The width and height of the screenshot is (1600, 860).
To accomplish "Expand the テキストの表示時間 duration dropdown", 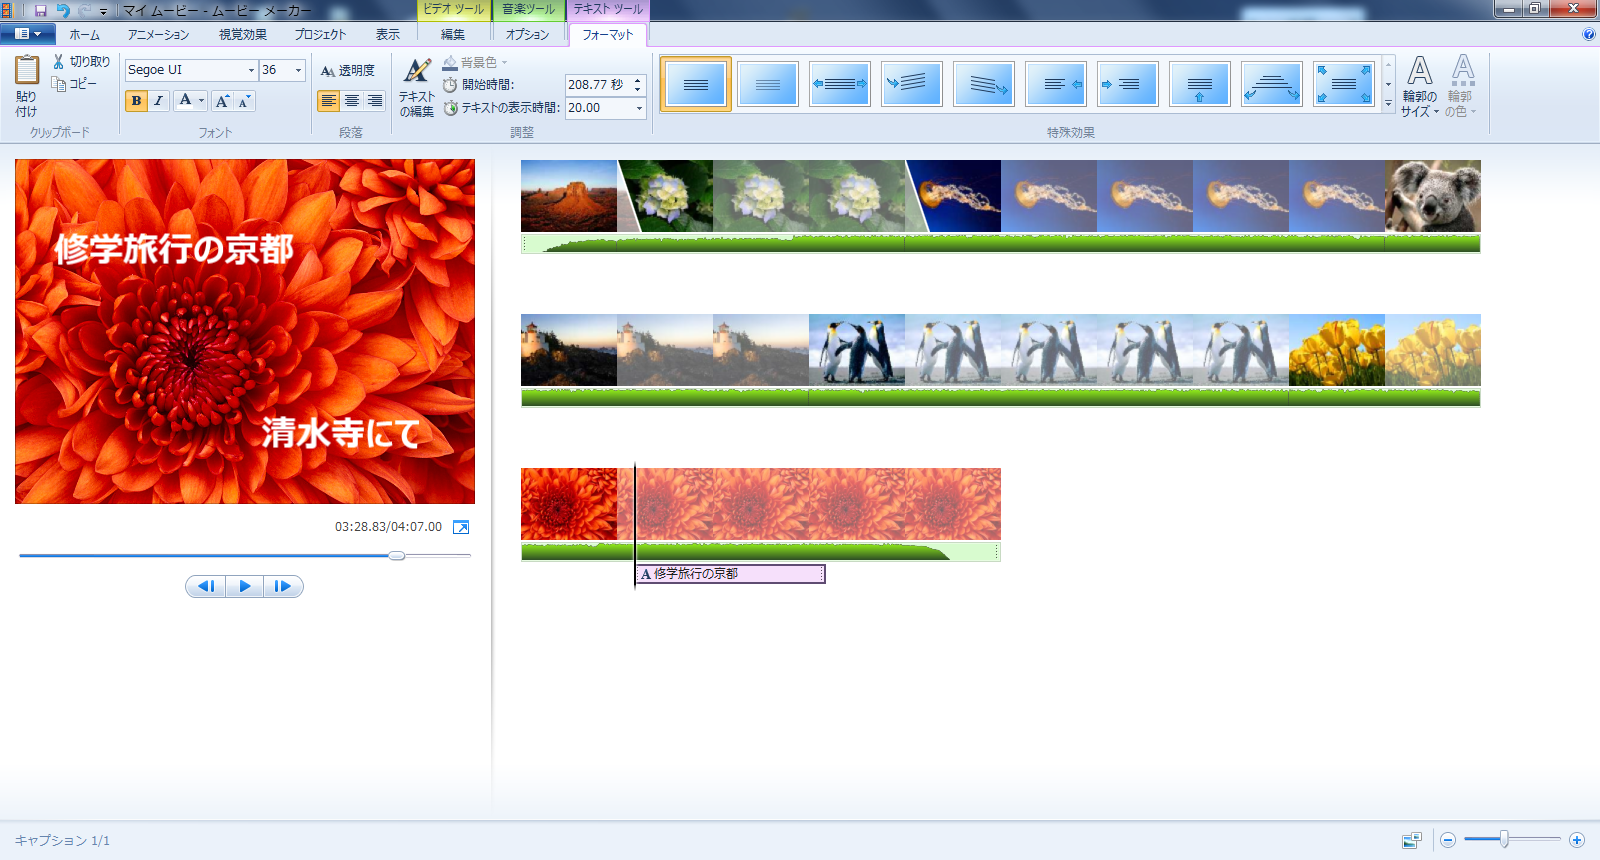I will coord(639,108).
